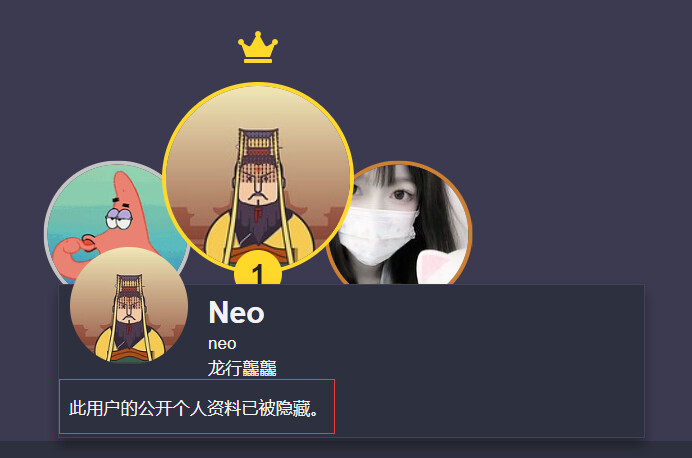
Task: Open the large first-place emperor avatar
Action: point(258,176)
